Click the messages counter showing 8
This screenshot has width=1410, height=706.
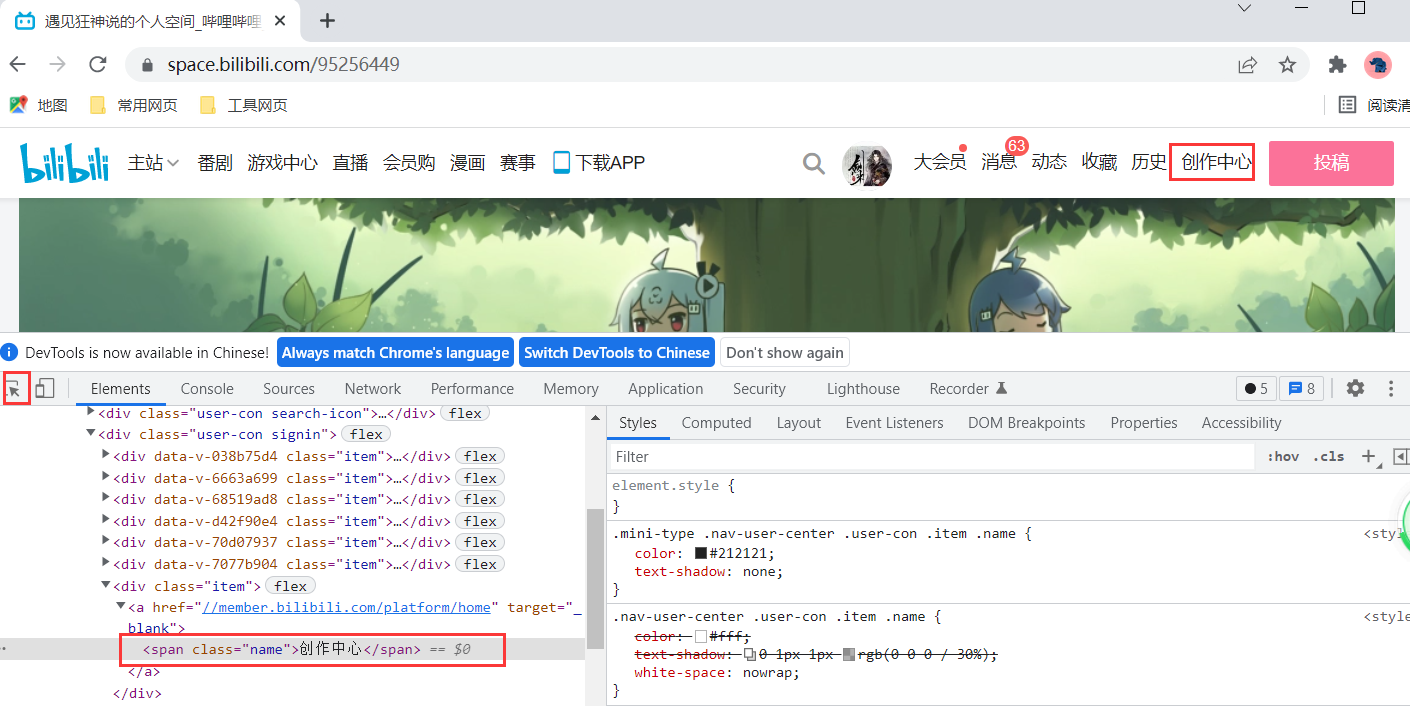(1301, 388)
